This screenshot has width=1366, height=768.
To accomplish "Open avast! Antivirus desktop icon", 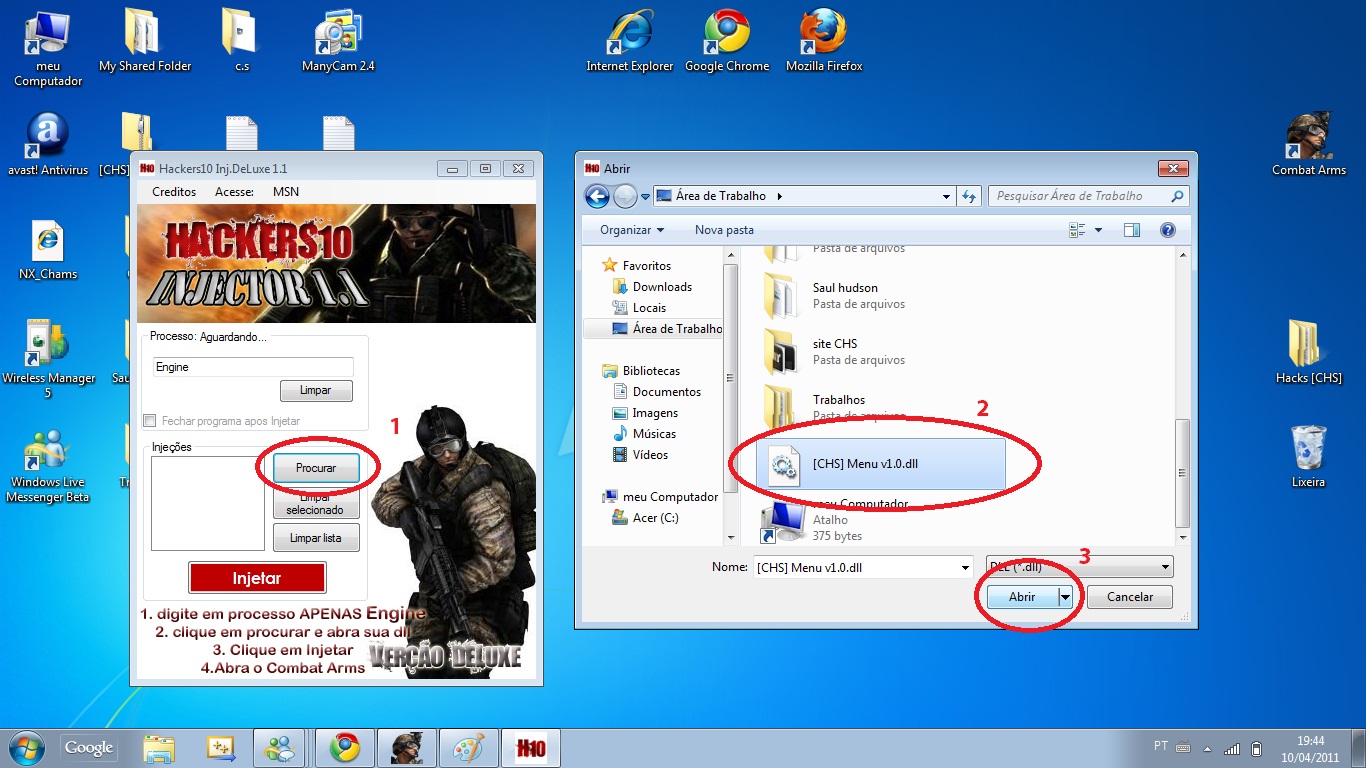I will point(47,144).
